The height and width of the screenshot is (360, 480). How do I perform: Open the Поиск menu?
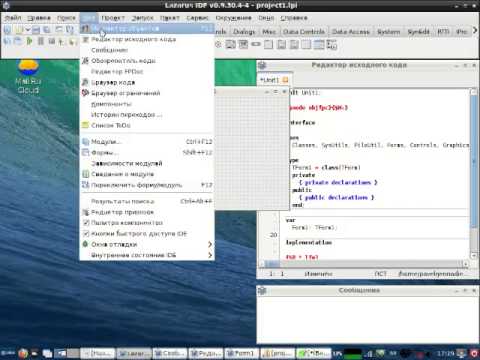[x=66, y=18]
